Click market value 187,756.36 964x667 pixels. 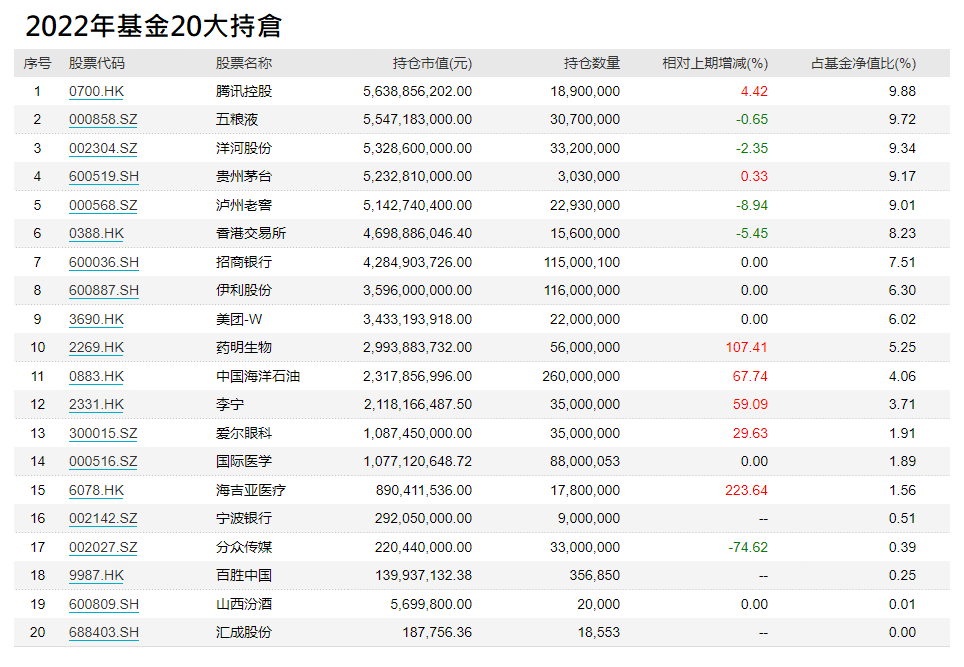pyautogui.click(x=437, y=633)
